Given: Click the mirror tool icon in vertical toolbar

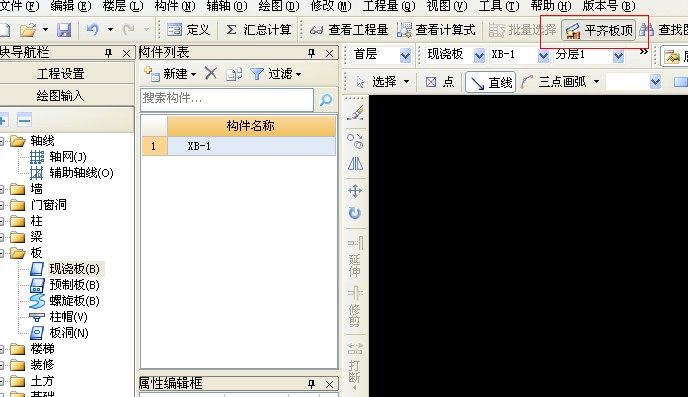Looking at the screenshot, I should tap(355, 164).
